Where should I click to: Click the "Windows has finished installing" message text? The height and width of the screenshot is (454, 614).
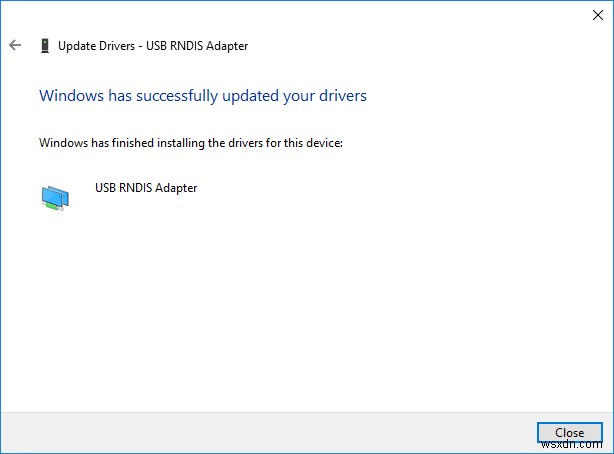[190, 143]
